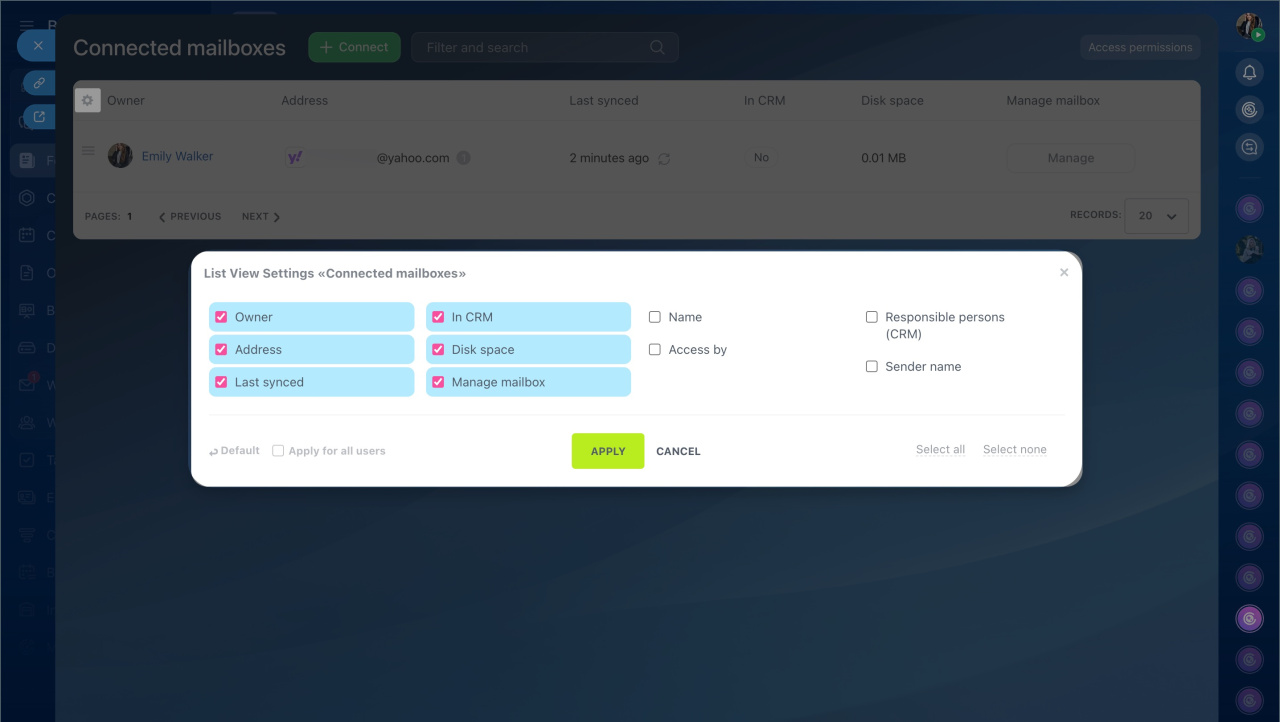This screenshot has width=1280, height=722.
Task: Check the Sender name checkbox
Action: coord(872,367)
